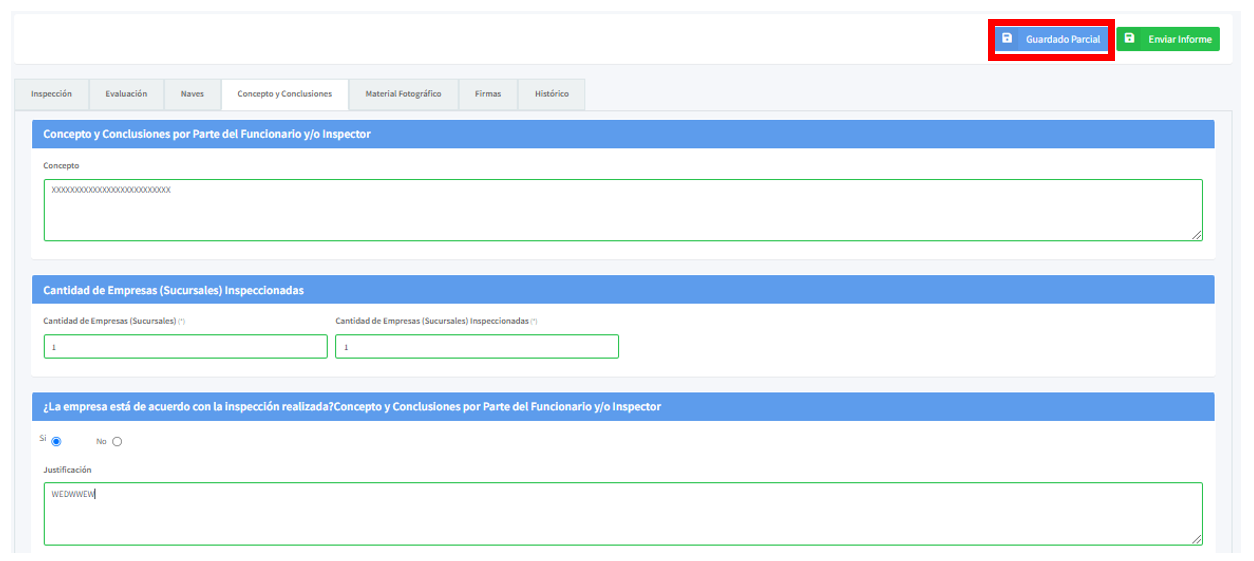This screenshot has height=561, width=1254.
Task: Click the Sucursales Inspeccionadas input field
Action: coord(477,346)
